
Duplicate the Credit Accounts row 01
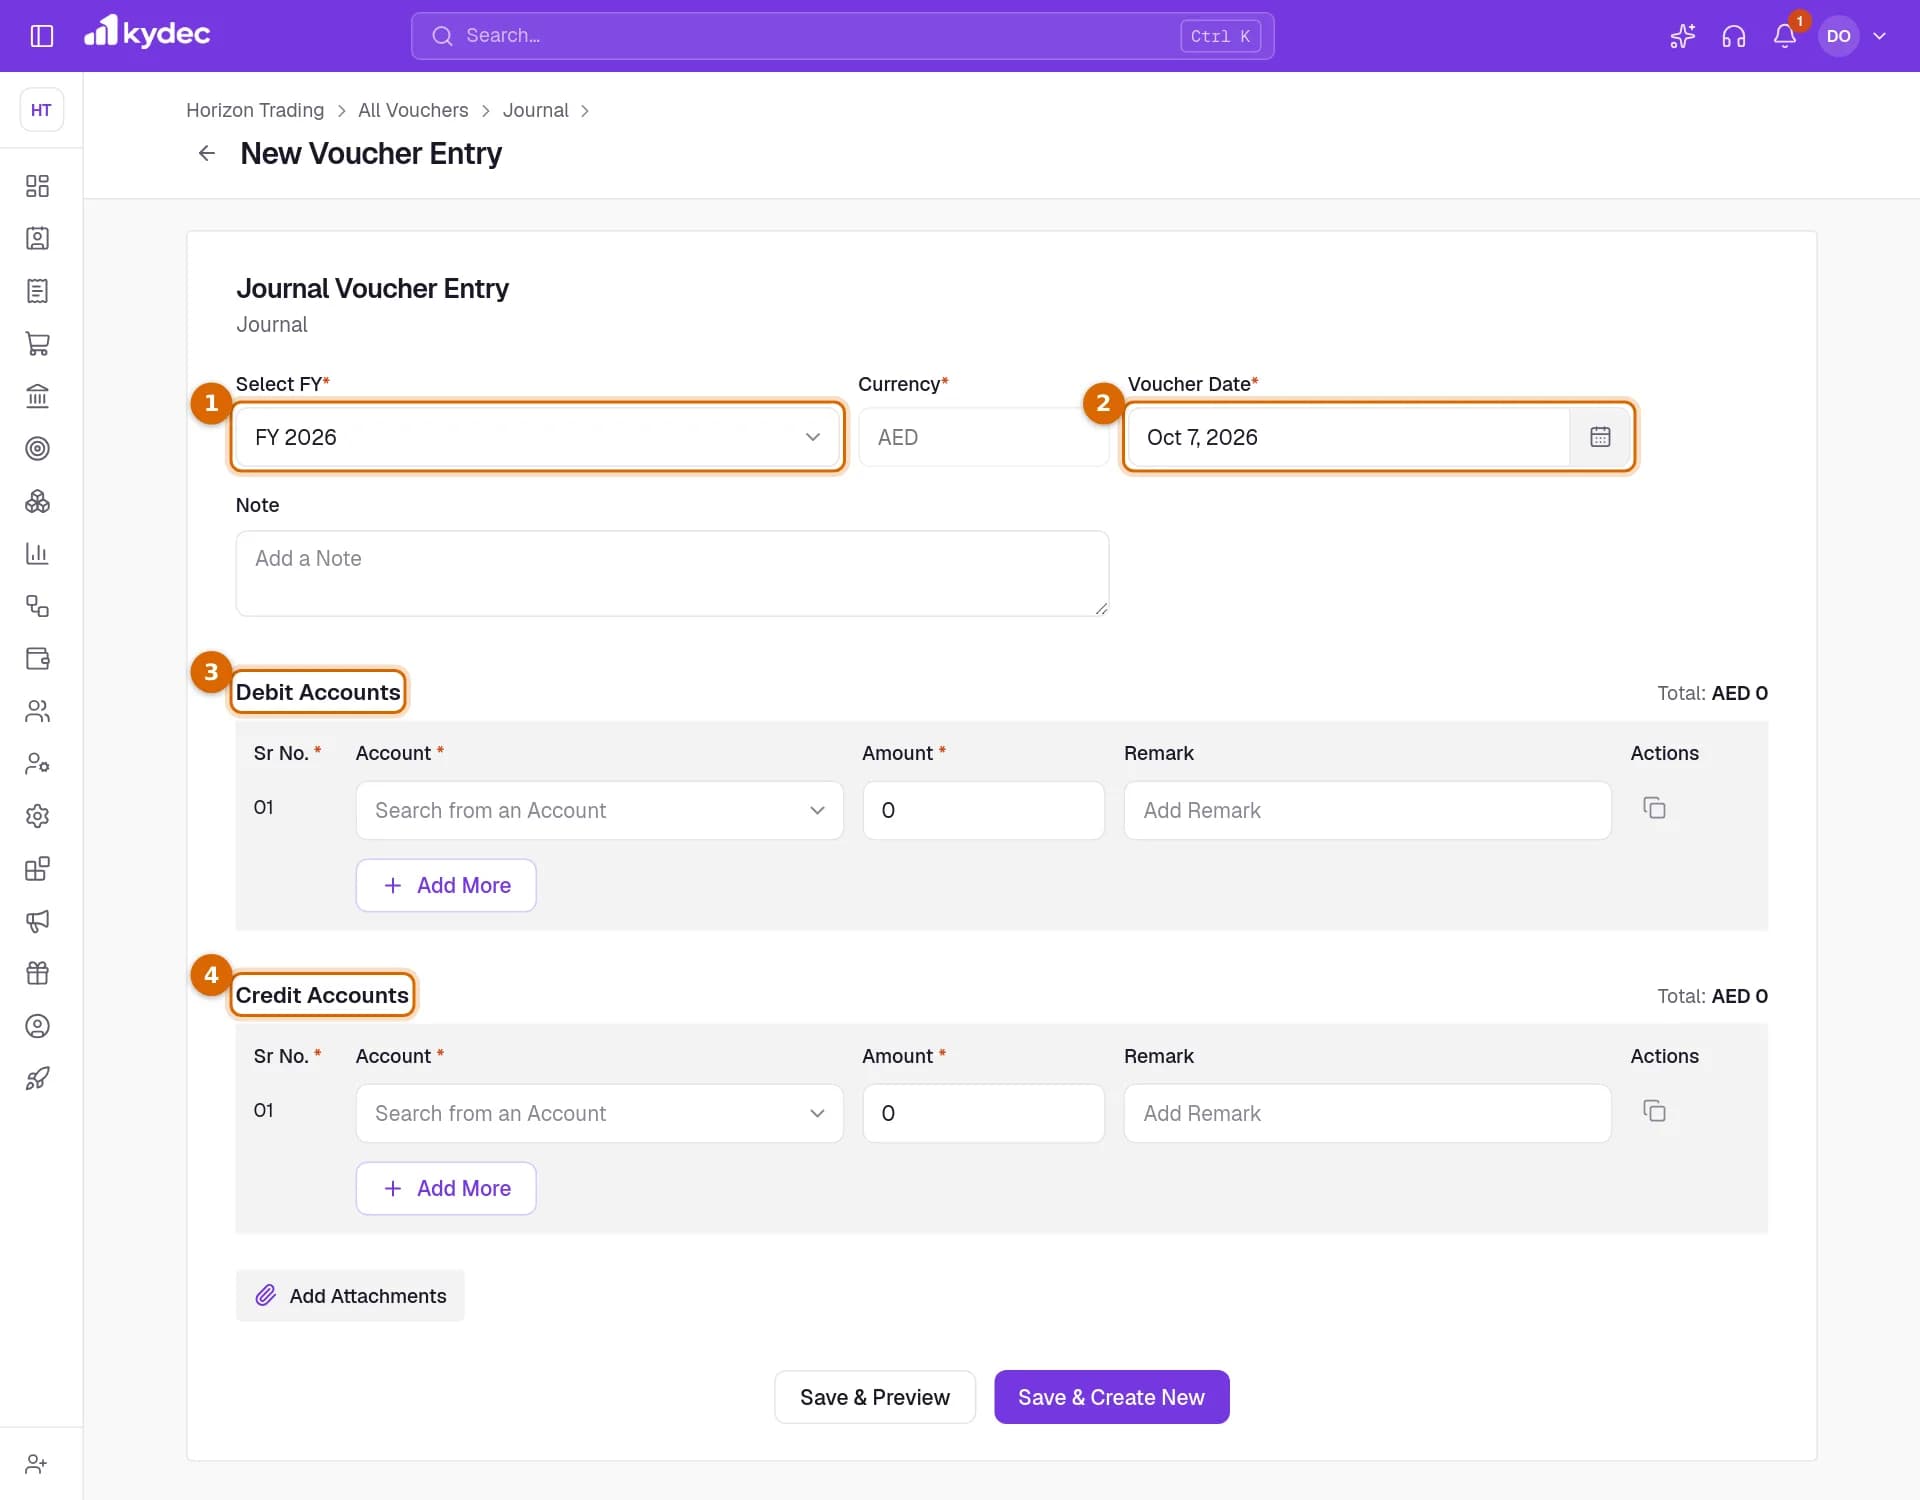tap(1654, 1111)
